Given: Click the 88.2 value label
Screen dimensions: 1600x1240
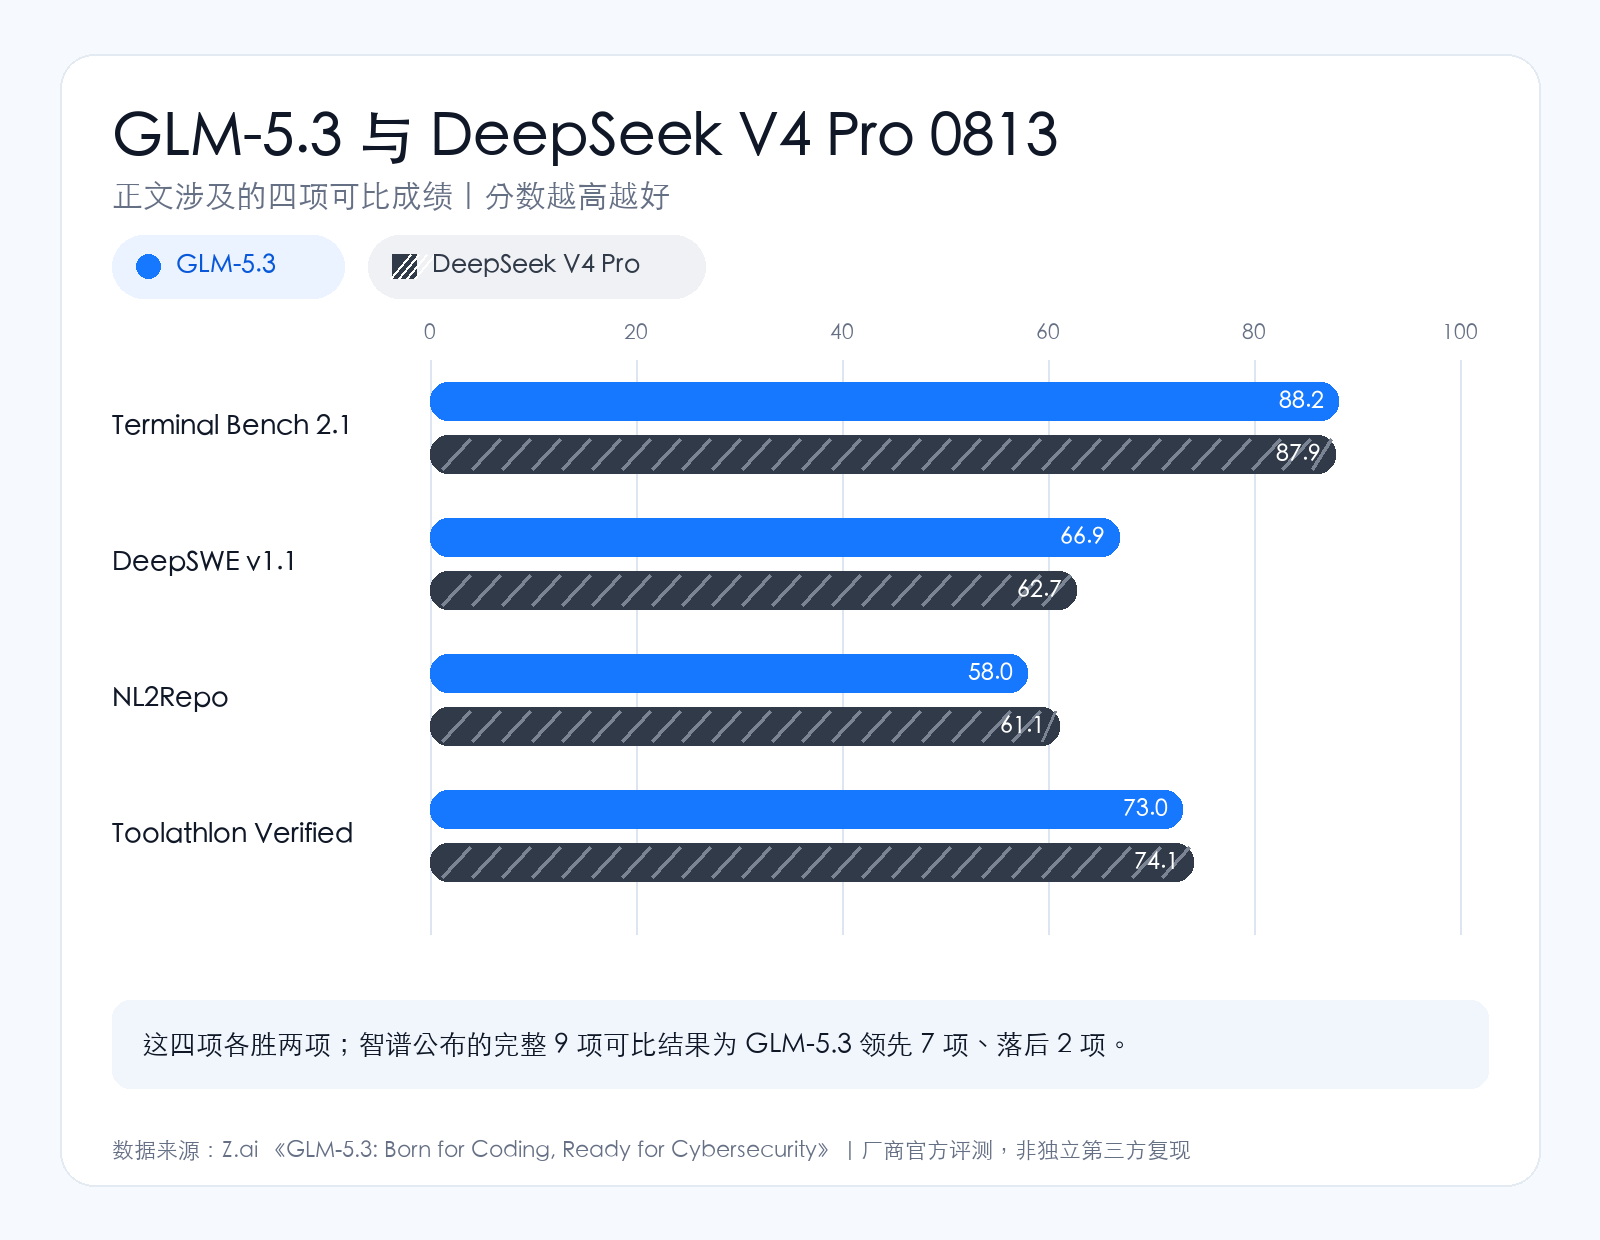Looking at the screenshot, I should pyautogui.click(x=1301, y=400).
